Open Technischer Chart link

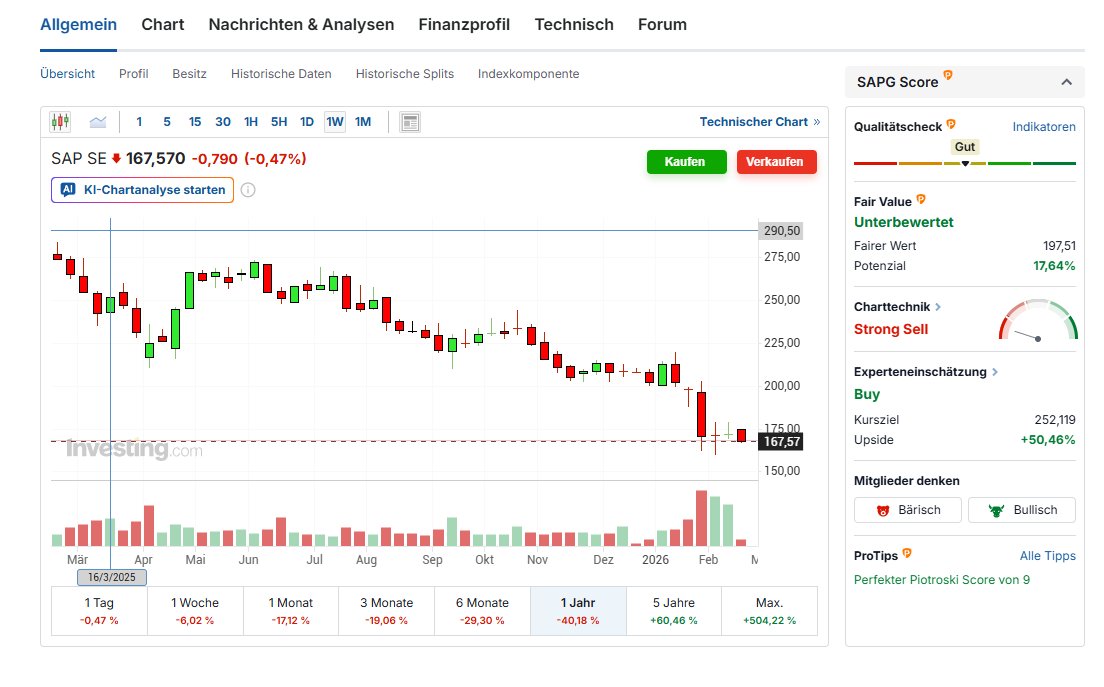click(760, 122)
